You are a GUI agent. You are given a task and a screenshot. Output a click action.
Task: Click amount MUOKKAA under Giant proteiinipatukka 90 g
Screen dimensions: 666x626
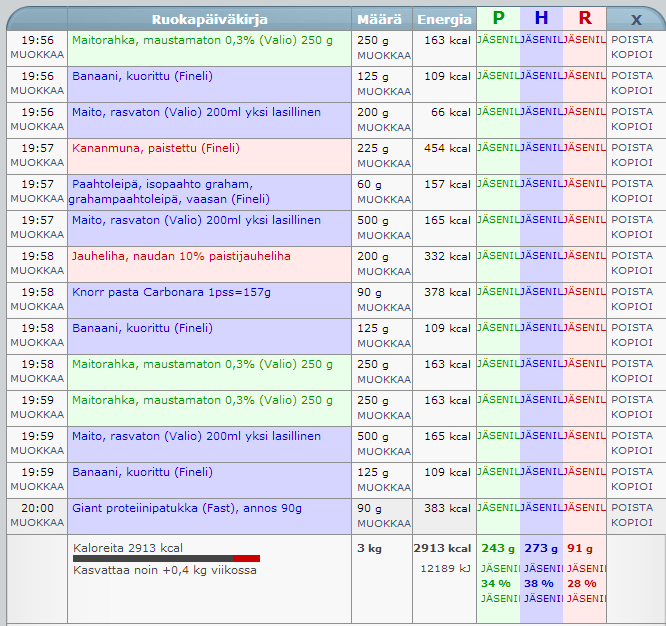click(x=384, y=523)
